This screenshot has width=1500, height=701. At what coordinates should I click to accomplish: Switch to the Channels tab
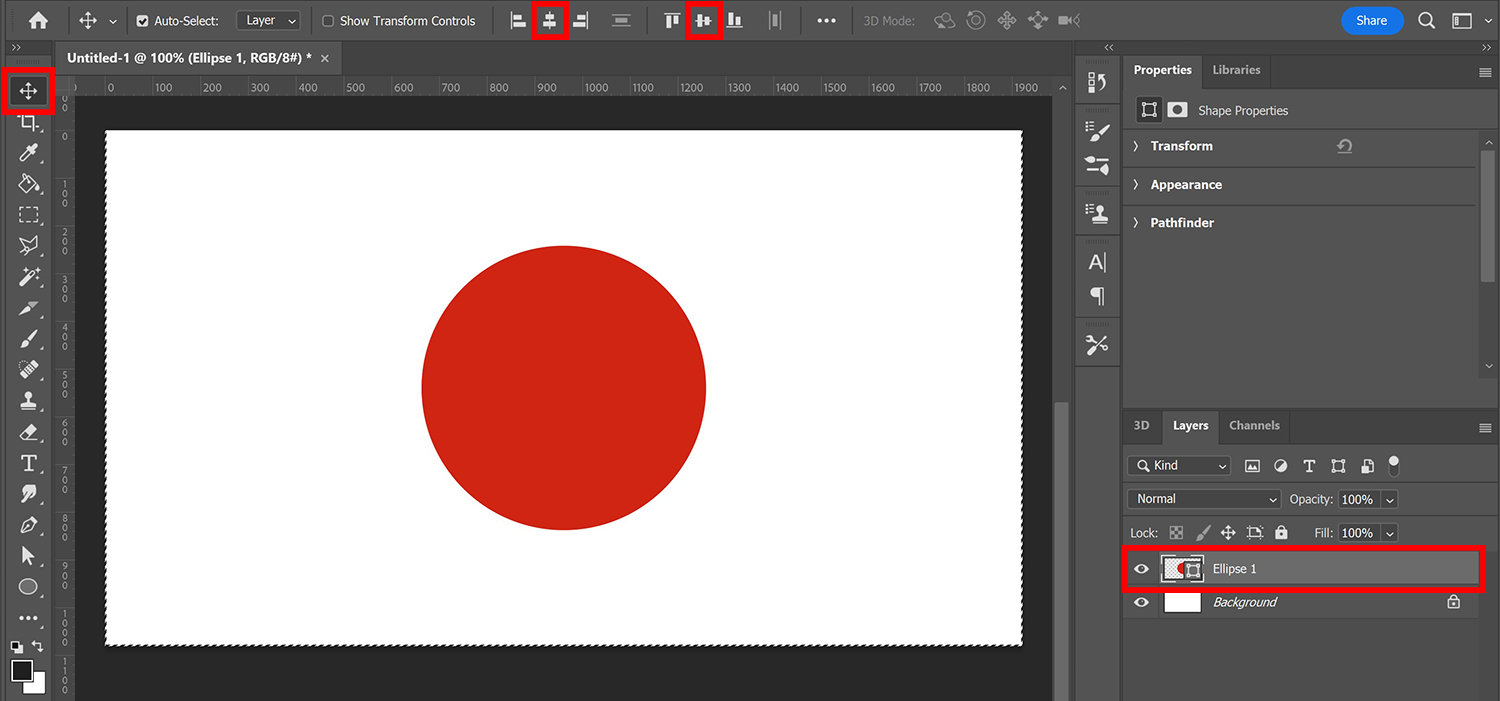[1254, 426]
